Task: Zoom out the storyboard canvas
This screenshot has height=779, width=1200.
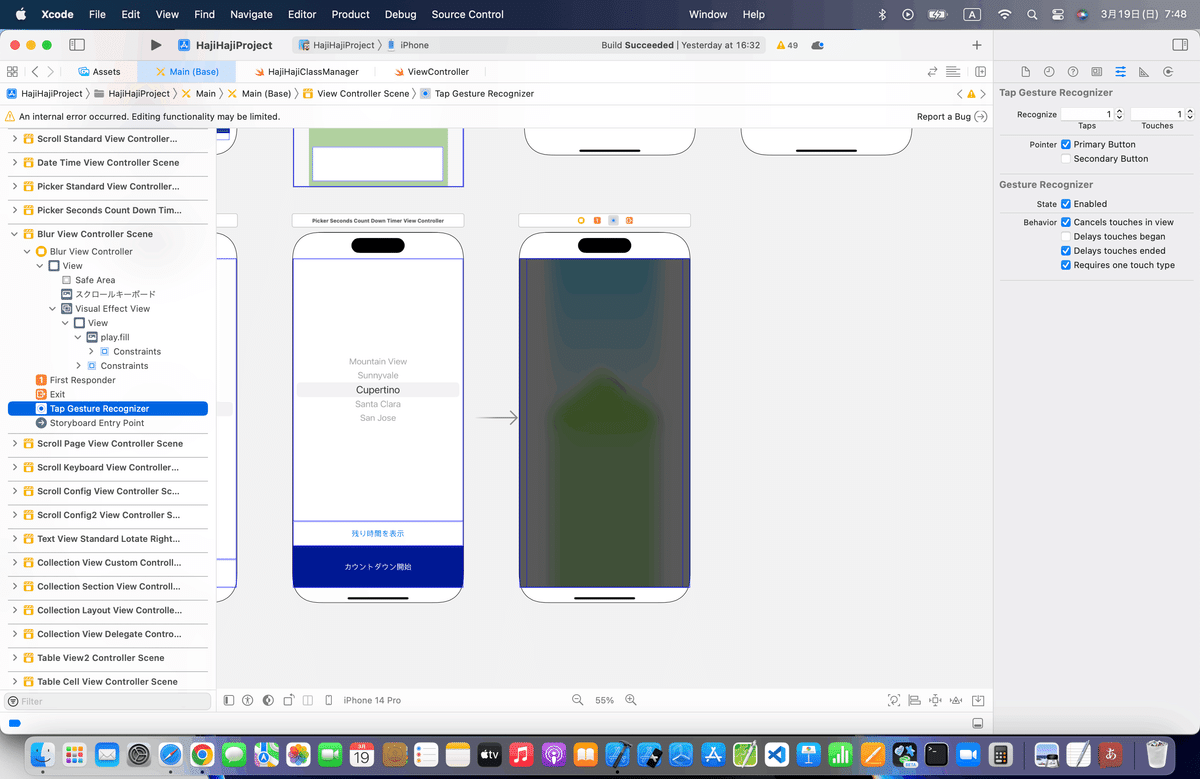Action: (577, 700)
